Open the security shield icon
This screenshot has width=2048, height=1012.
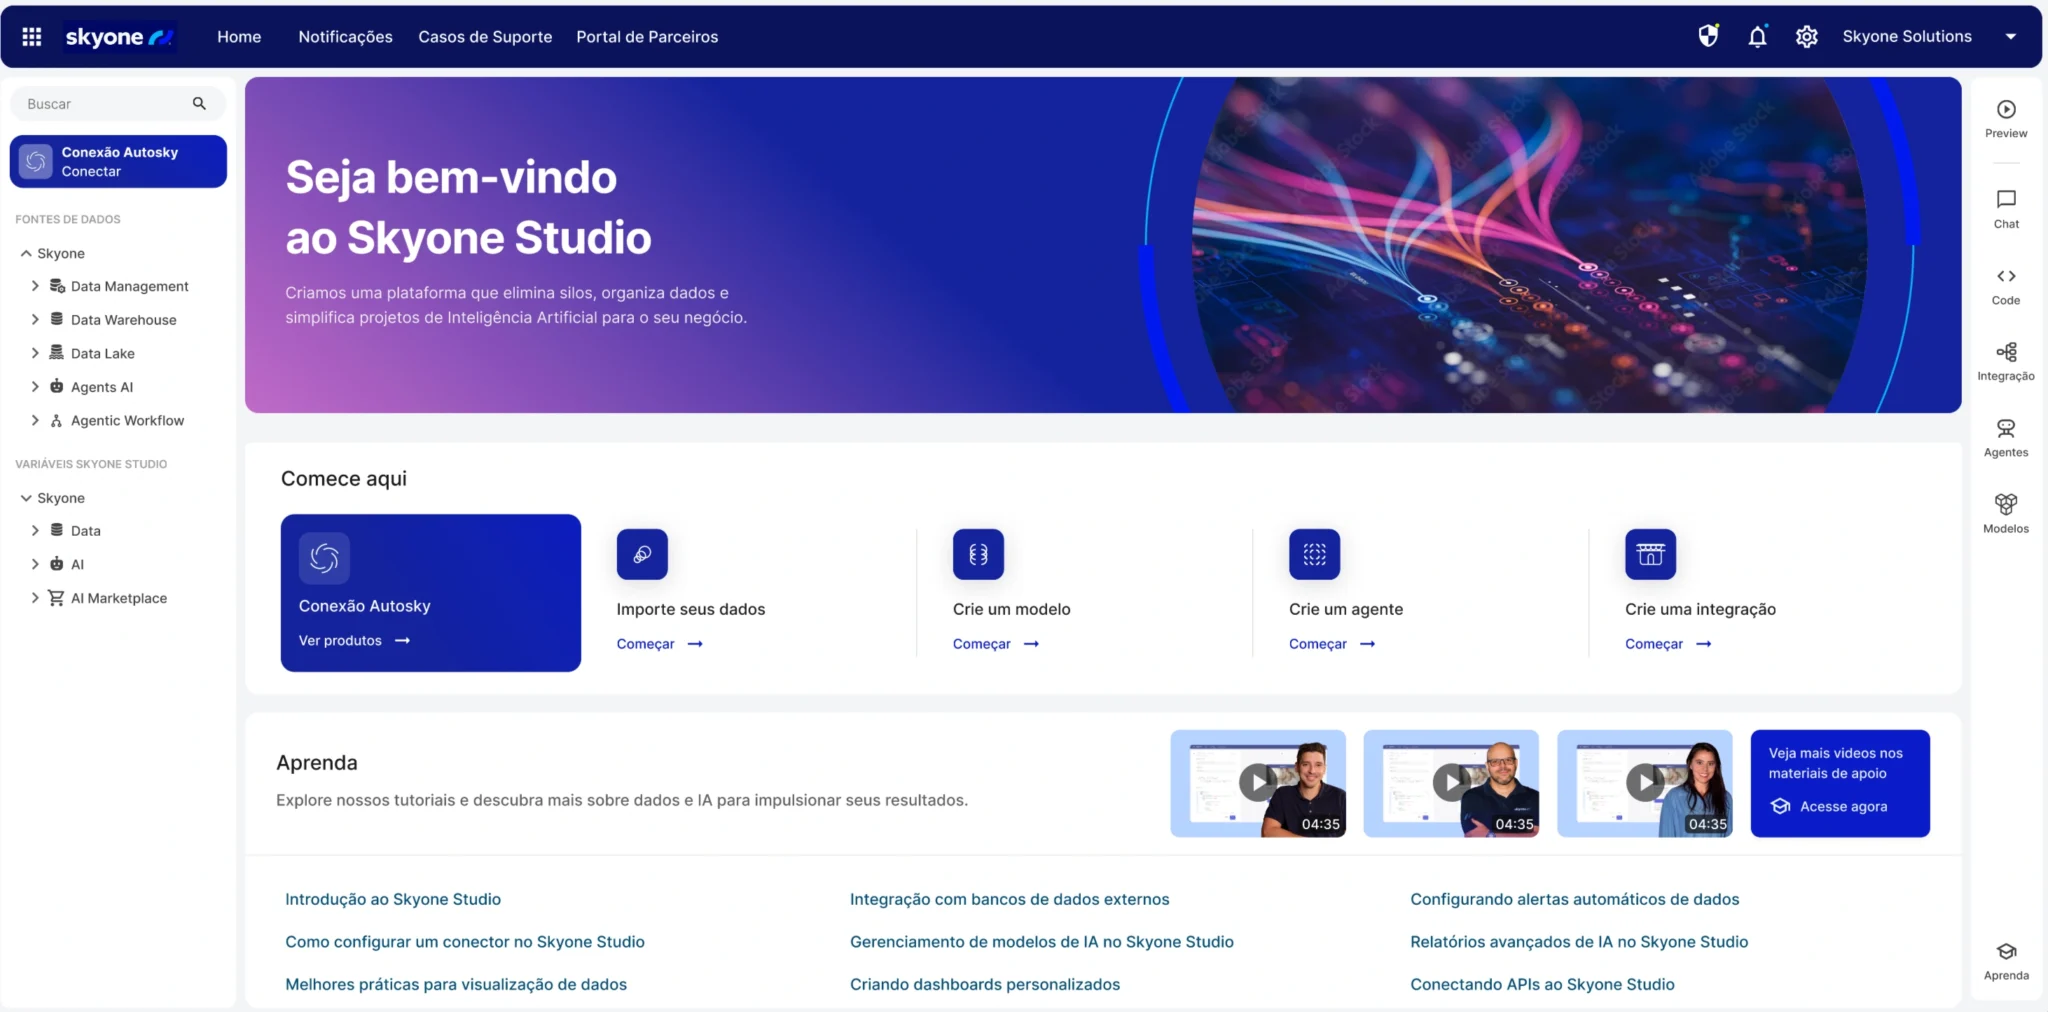(x=1708, y=37)
